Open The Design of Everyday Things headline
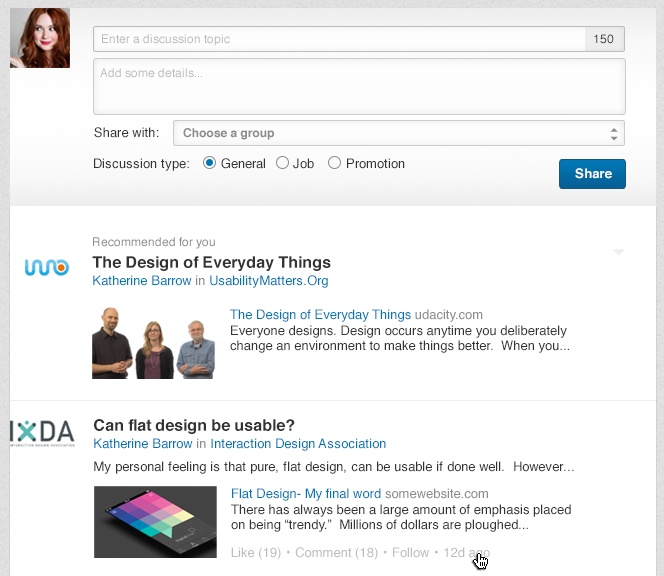The image size is (664, 576). click(x=211, y=263)
